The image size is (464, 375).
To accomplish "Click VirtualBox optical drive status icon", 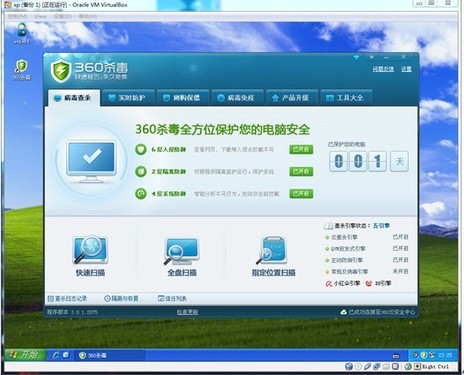I will coord(358,367).
